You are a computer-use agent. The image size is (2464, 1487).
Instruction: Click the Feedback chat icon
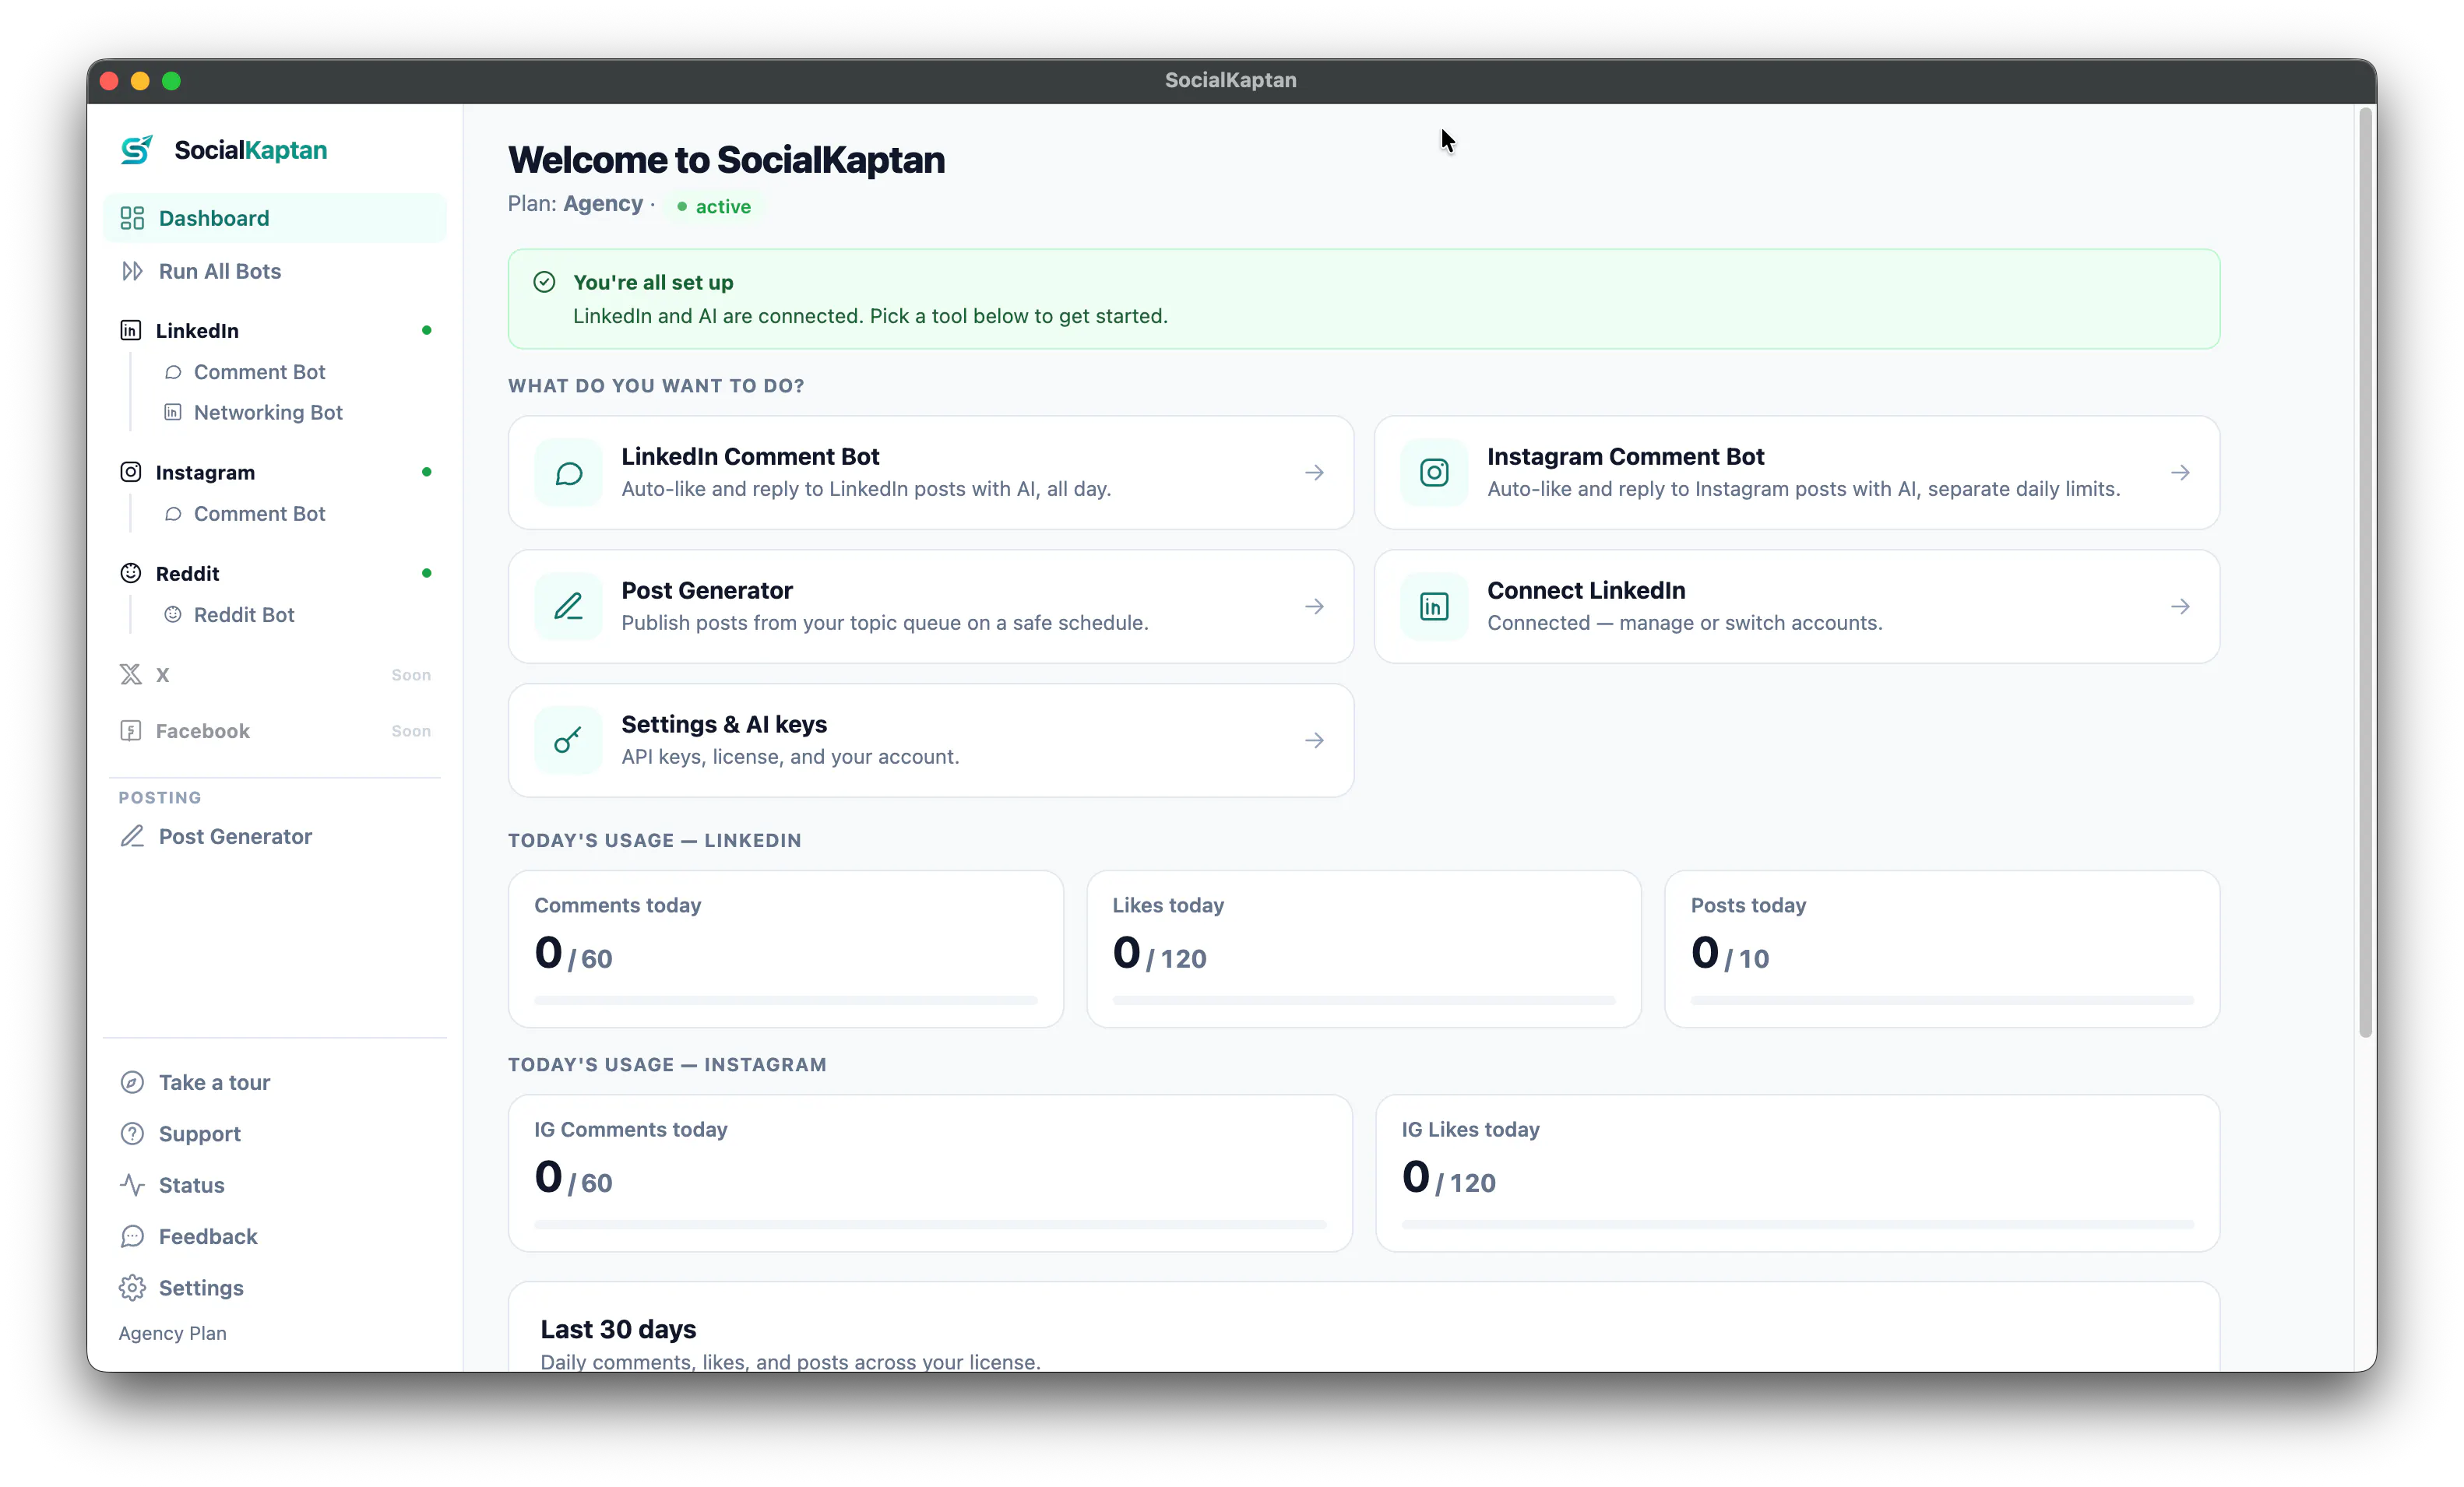pos(132,1236)
